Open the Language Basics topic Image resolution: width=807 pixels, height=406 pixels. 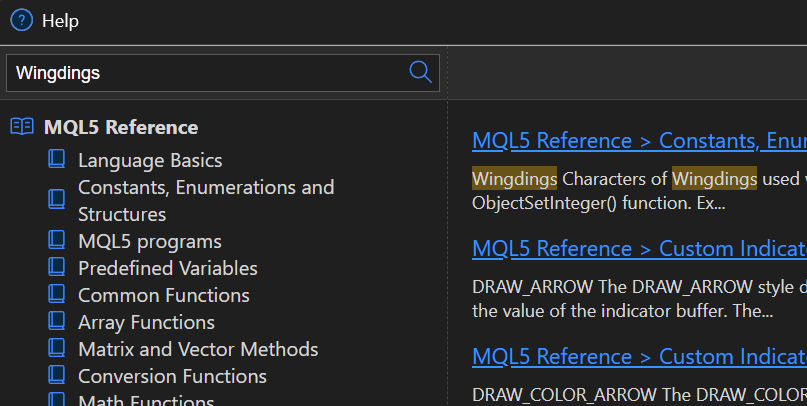click(x=150, y=160)
